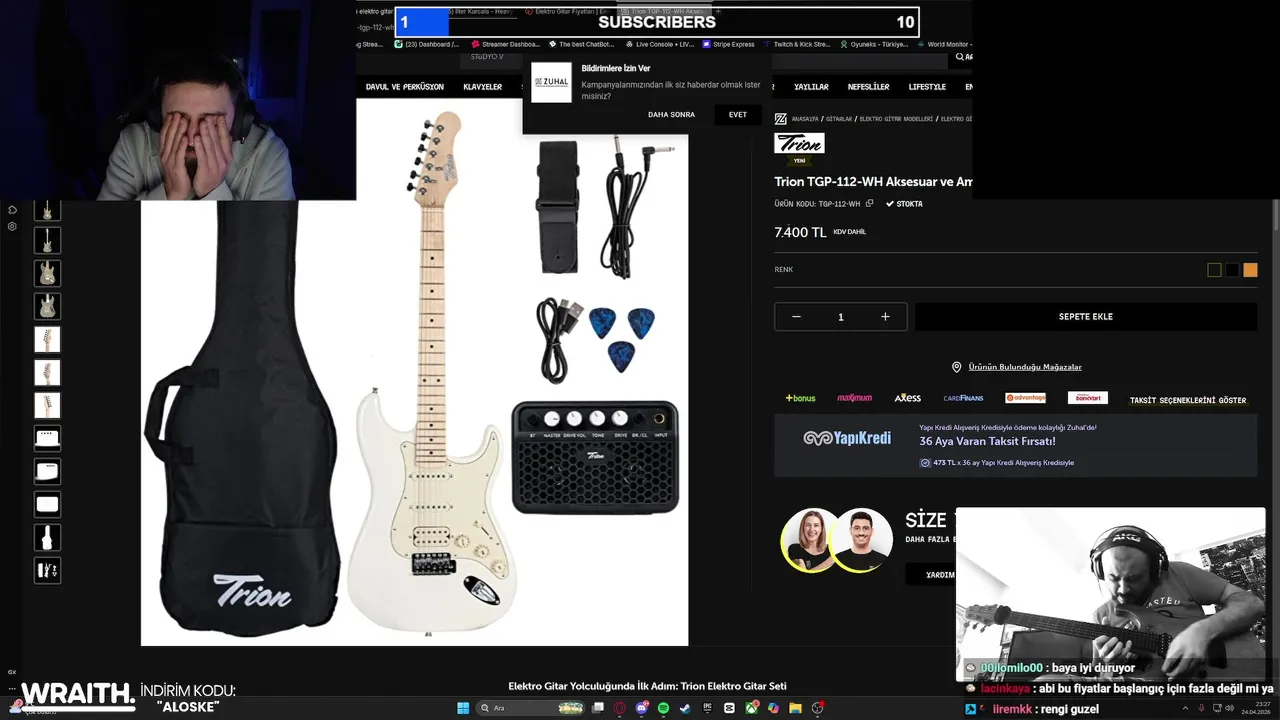Image resolution: width=1280 pixels, height=720 pixels.
Task: Open DAVUL VE PERKÜSYON menu
Action: (405, 87)
